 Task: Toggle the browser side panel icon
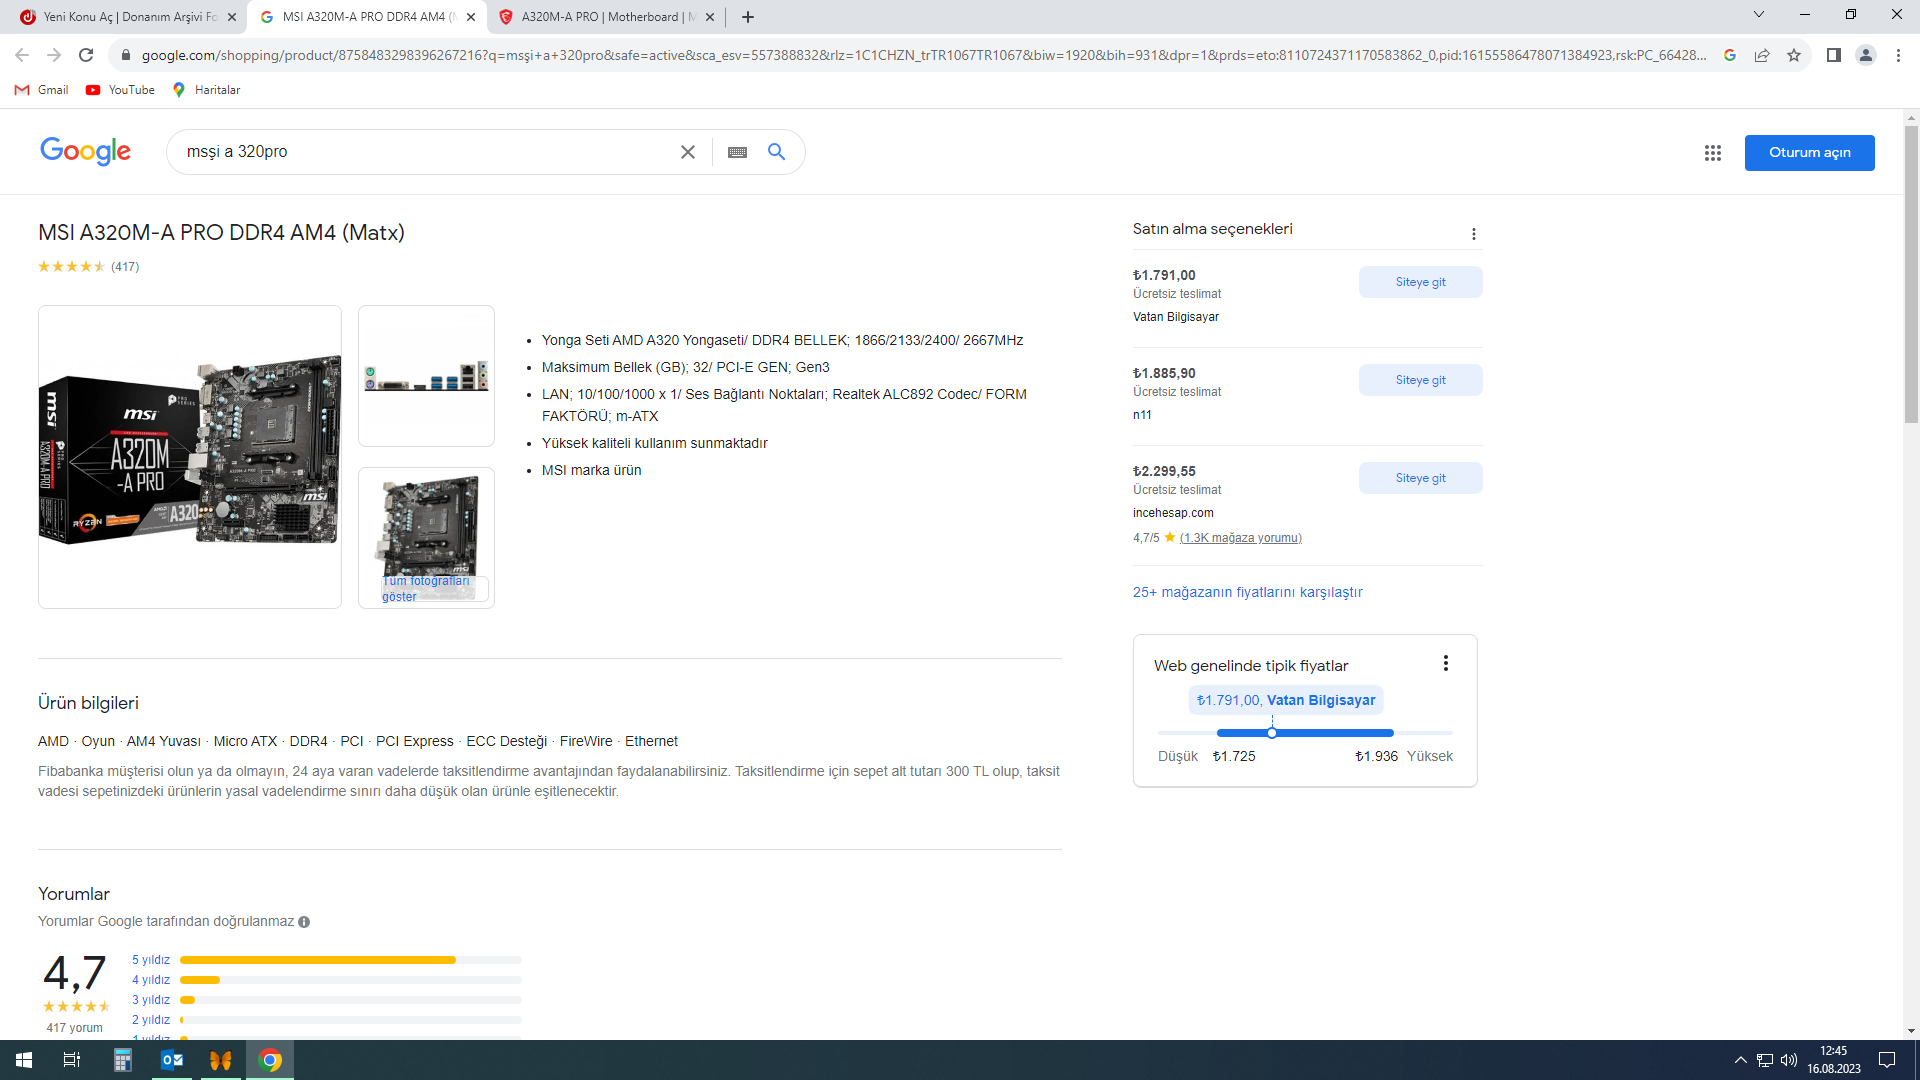tap(1833, 55)
